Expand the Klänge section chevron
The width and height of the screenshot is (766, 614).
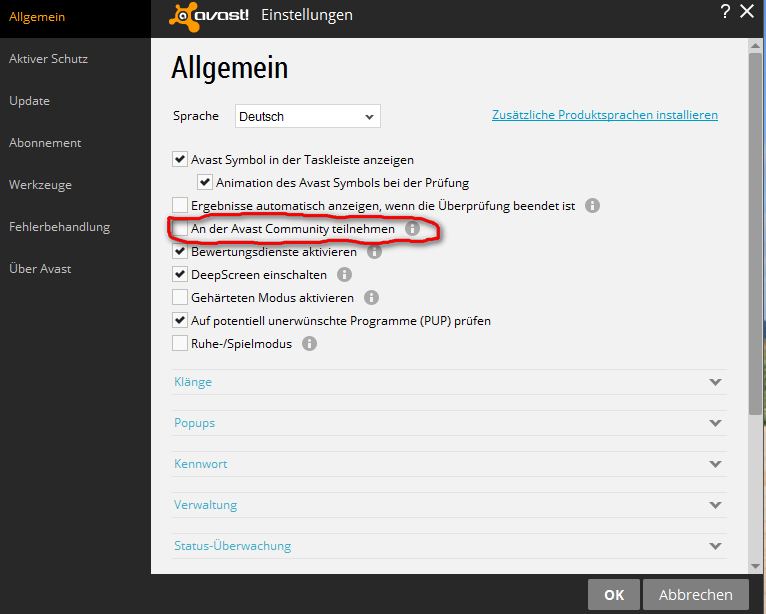coord(715,382)
